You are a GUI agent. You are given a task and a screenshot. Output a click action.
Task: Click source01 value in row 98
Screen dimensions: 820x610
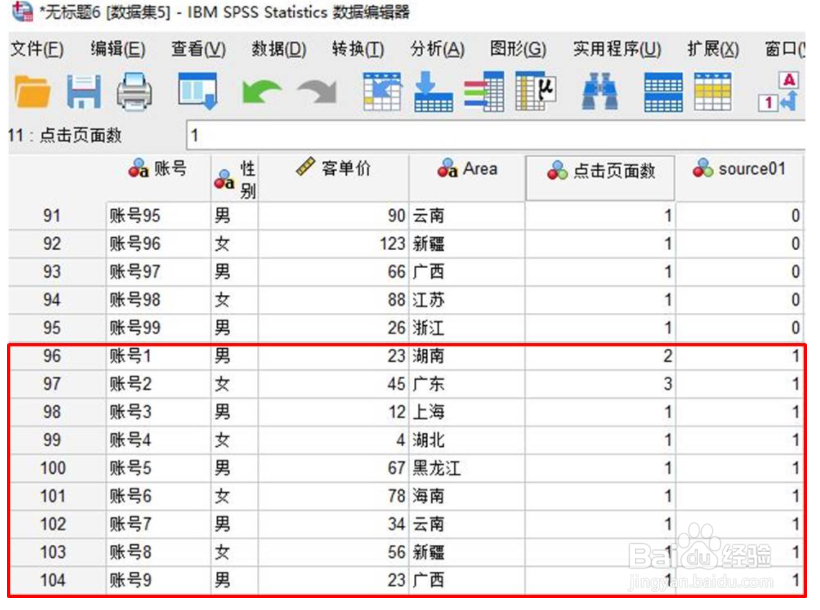click(739, 412)
